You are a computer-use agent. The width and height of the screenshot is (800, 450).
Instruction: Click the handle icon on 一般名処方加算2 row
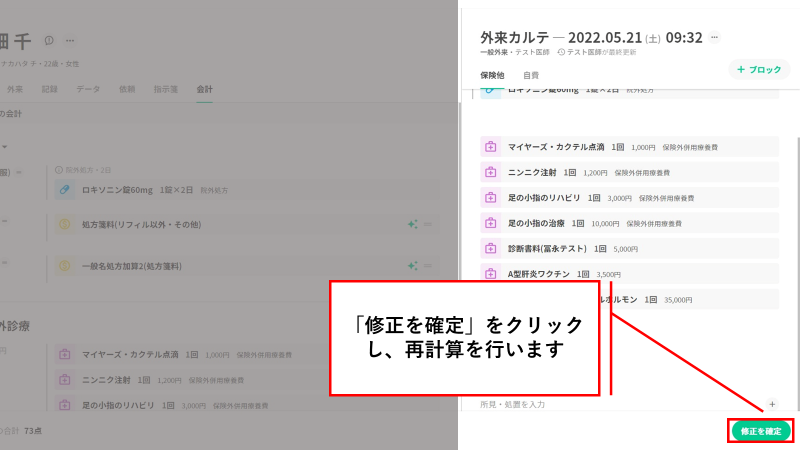coord(428,266)
